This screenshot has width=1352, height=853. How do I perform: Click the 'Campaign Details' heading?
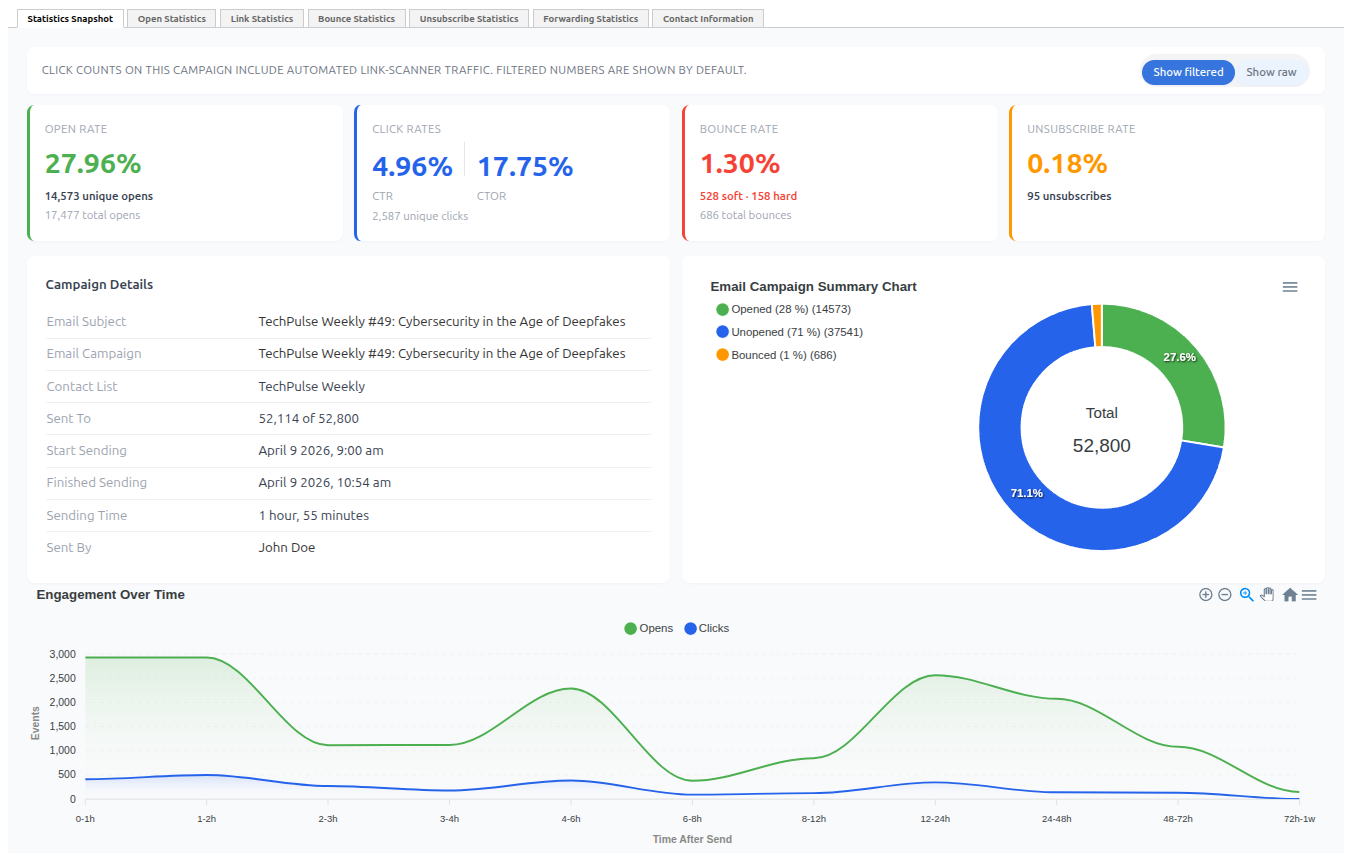(100, 284)
